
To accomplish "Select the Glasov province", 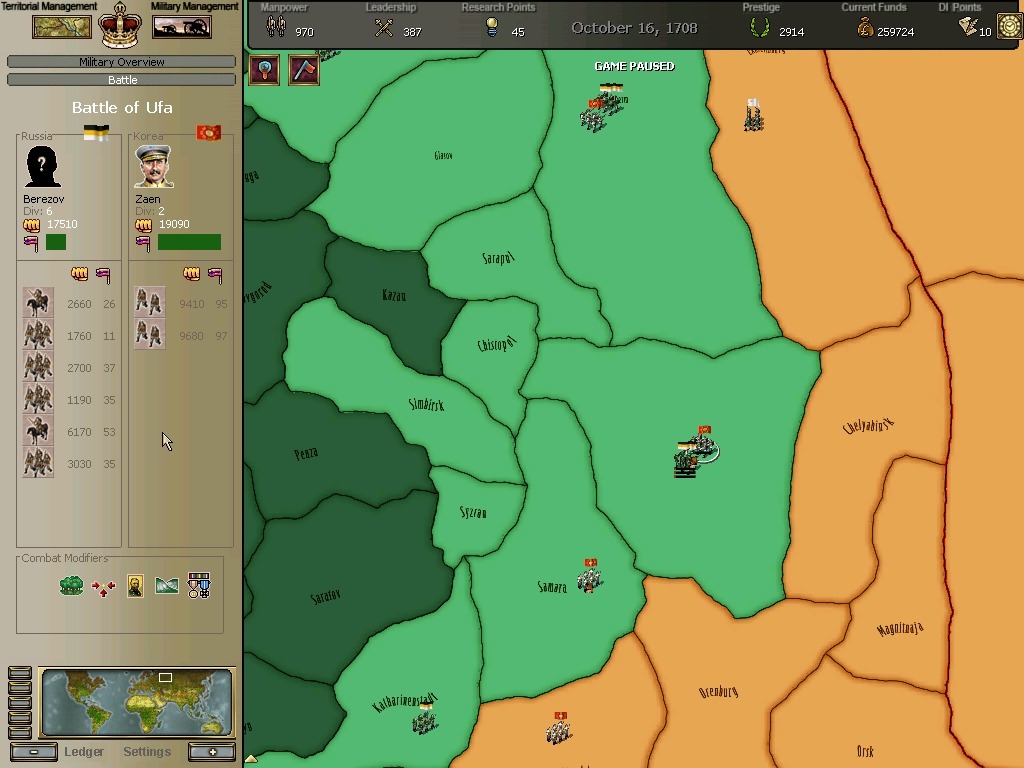I will click(x=443, y=155).
